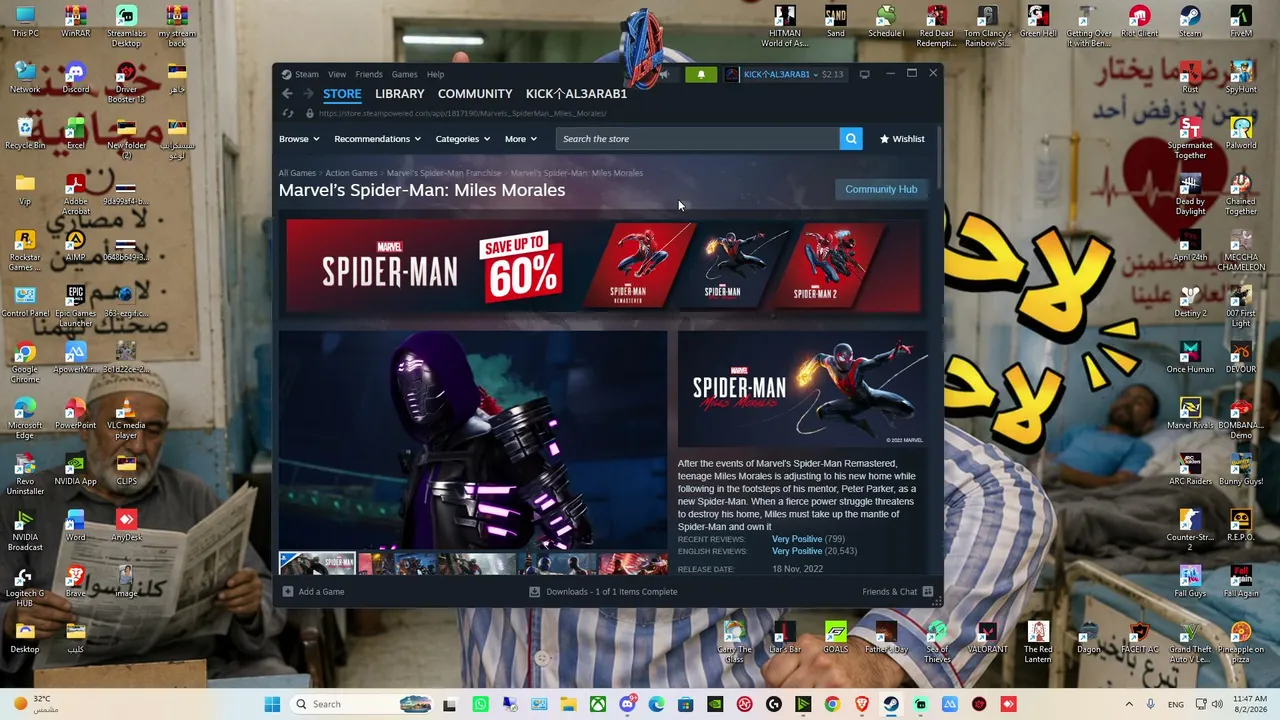Open the Windows Start menu
This screenshot has height=720, width=1280.
coord(272,704)
